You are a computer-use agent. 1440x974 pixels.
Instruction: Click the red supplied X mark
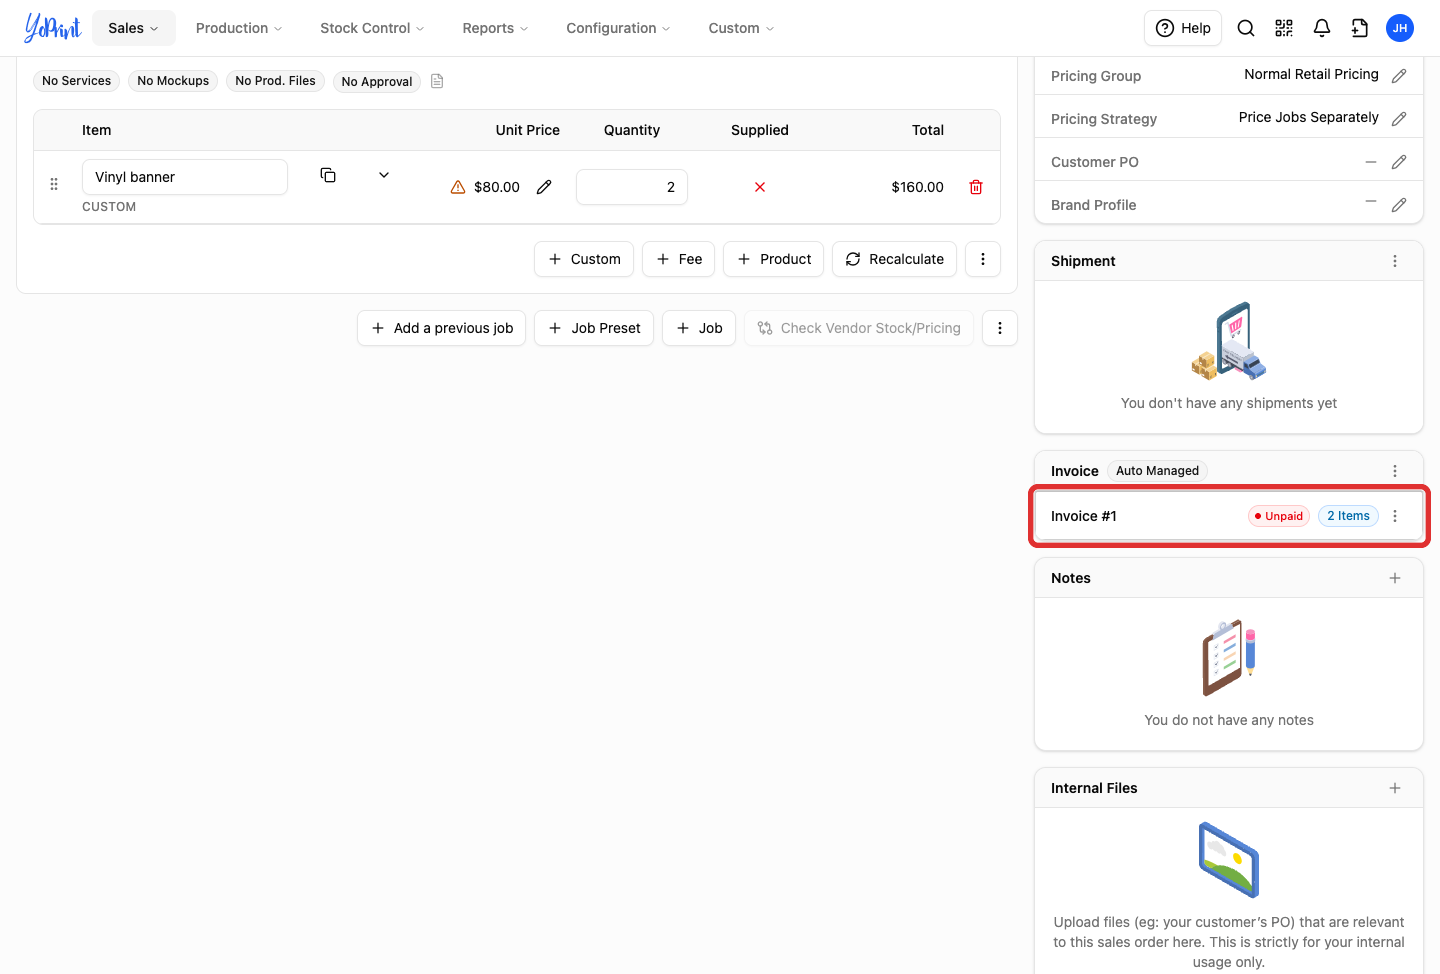pos(760,187)
